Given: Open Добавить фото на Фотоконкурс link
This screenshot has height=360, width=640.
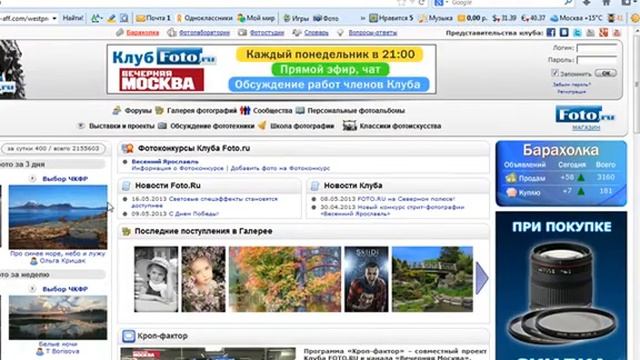Looking at the screenshot, I should [x=280, y=168].
